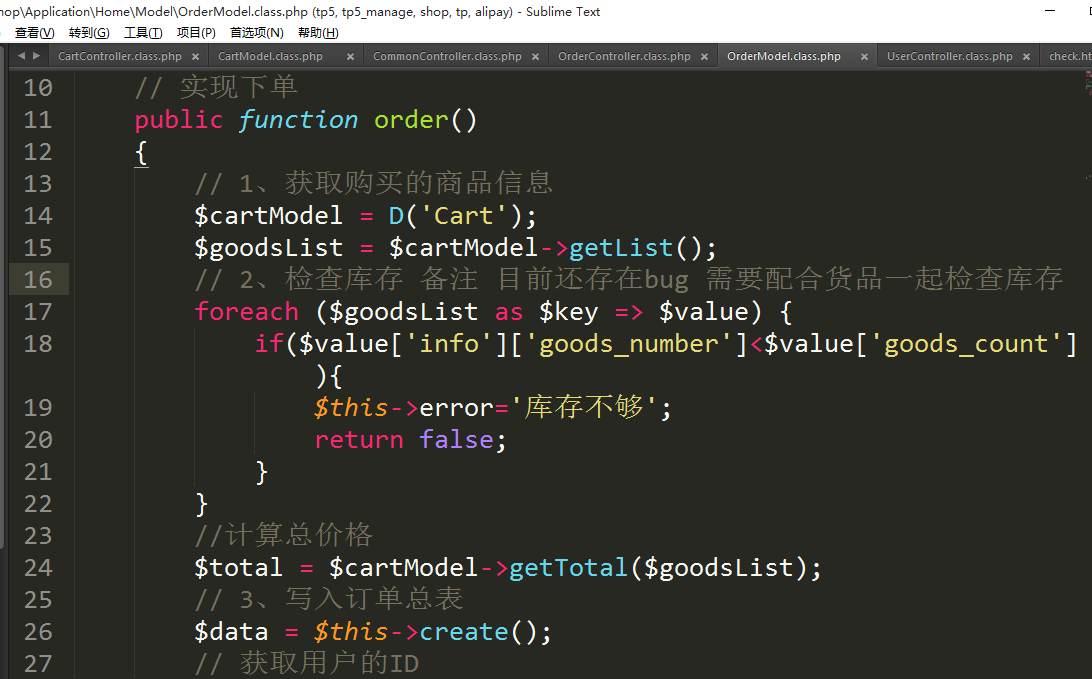1092x679 pixels.
Task: Switch to the CartController.class.php tab
Action: click(119, 57)
